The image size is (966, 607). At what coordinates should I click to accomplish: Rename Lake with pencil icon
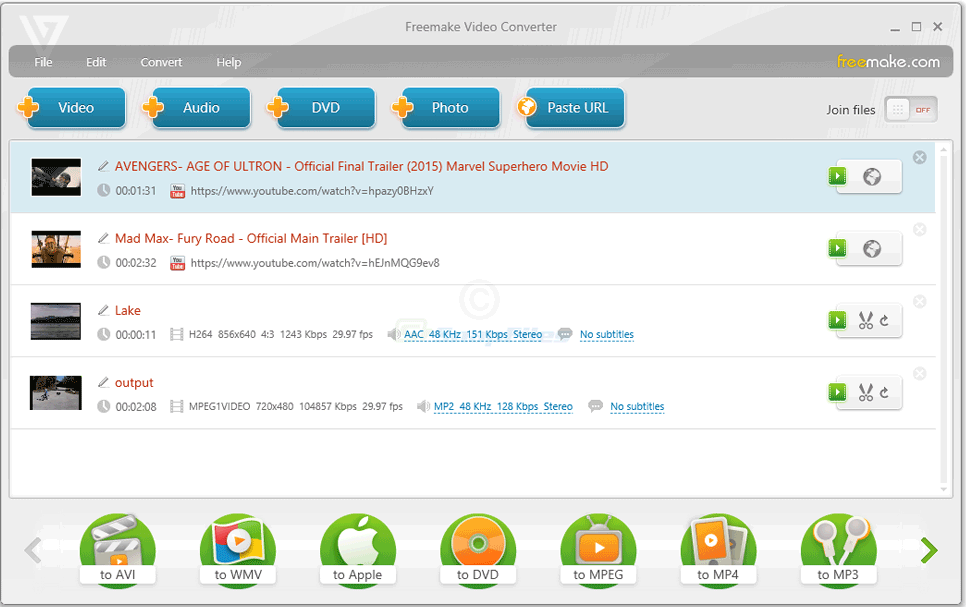click(x=104, y=310)
